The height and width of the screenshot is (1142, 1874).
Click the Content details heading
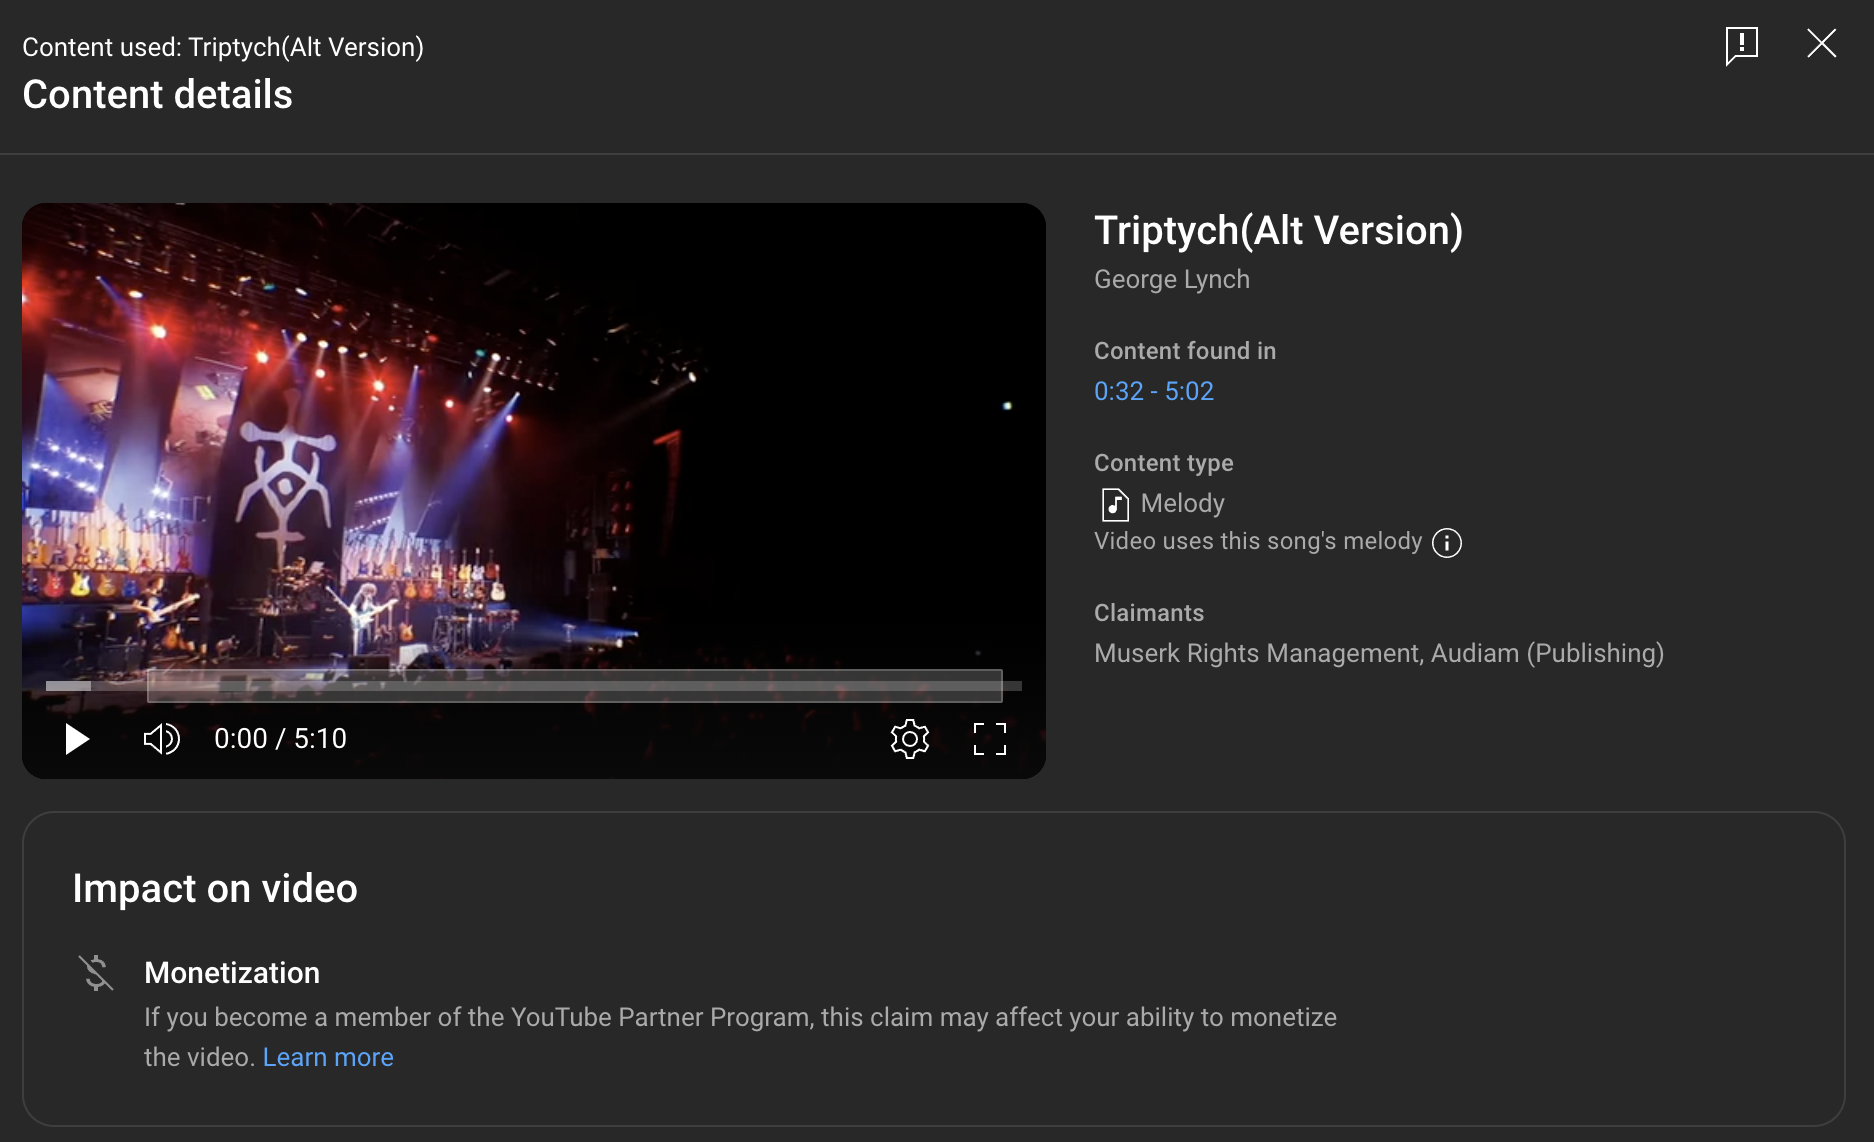pyautogui.click(x=157, y=95)
